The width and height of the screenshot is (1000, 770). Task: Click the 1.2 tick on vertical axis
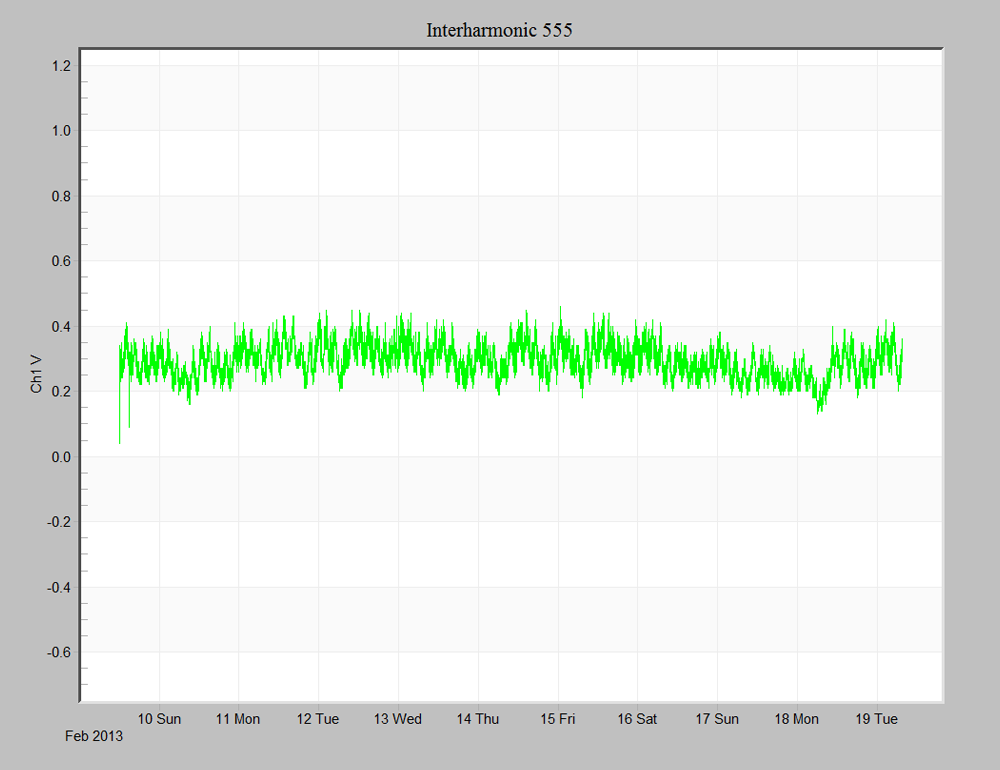(63, 65)
